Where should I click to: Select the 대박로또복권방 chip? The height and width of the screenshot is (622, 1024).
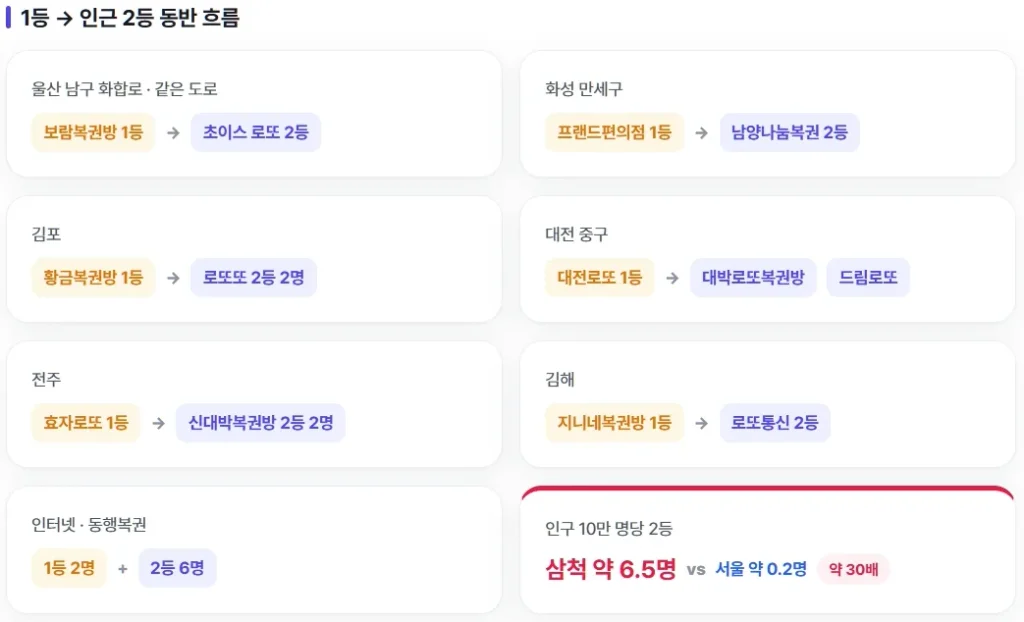[x=753, y=278]
